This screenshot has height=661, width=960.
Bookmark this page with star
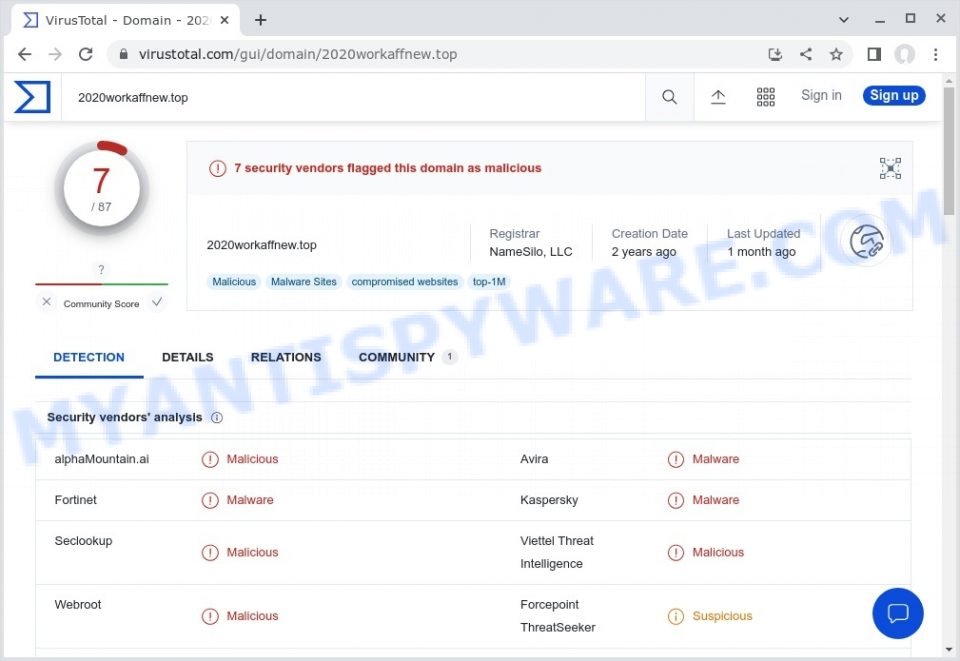tap(836, 54)
